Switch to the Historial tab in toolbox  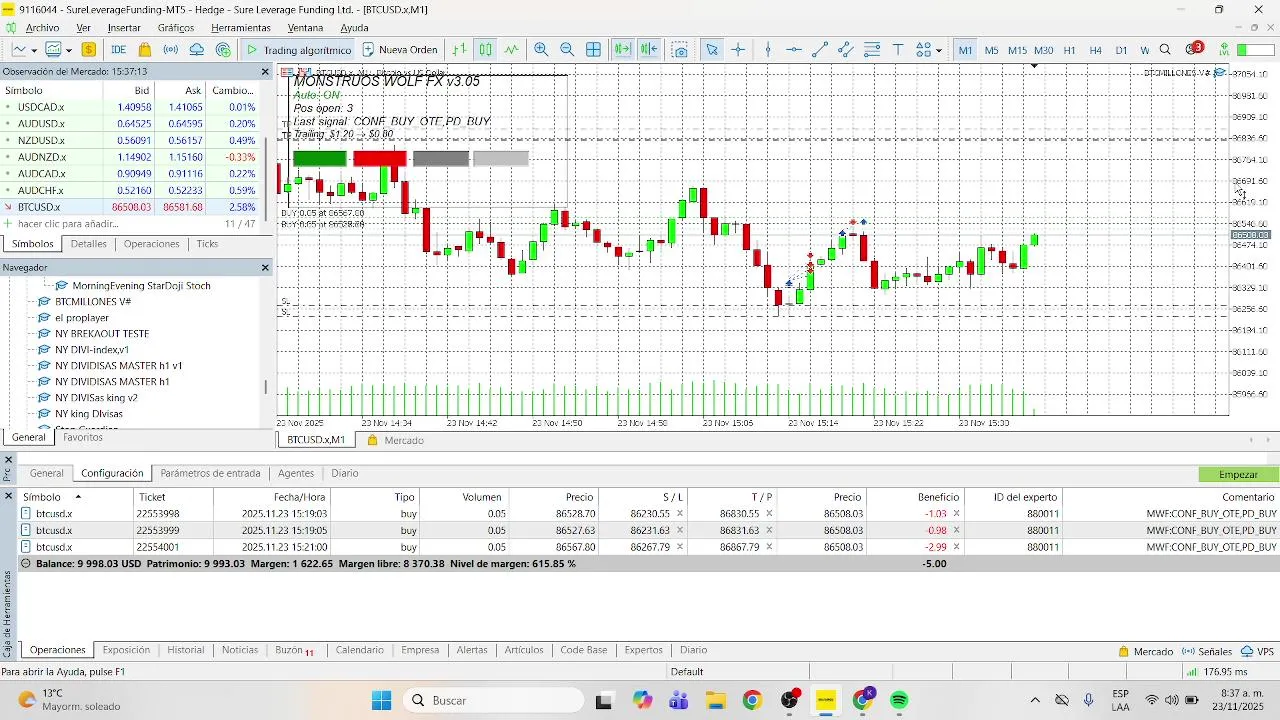tap(186, 650)
